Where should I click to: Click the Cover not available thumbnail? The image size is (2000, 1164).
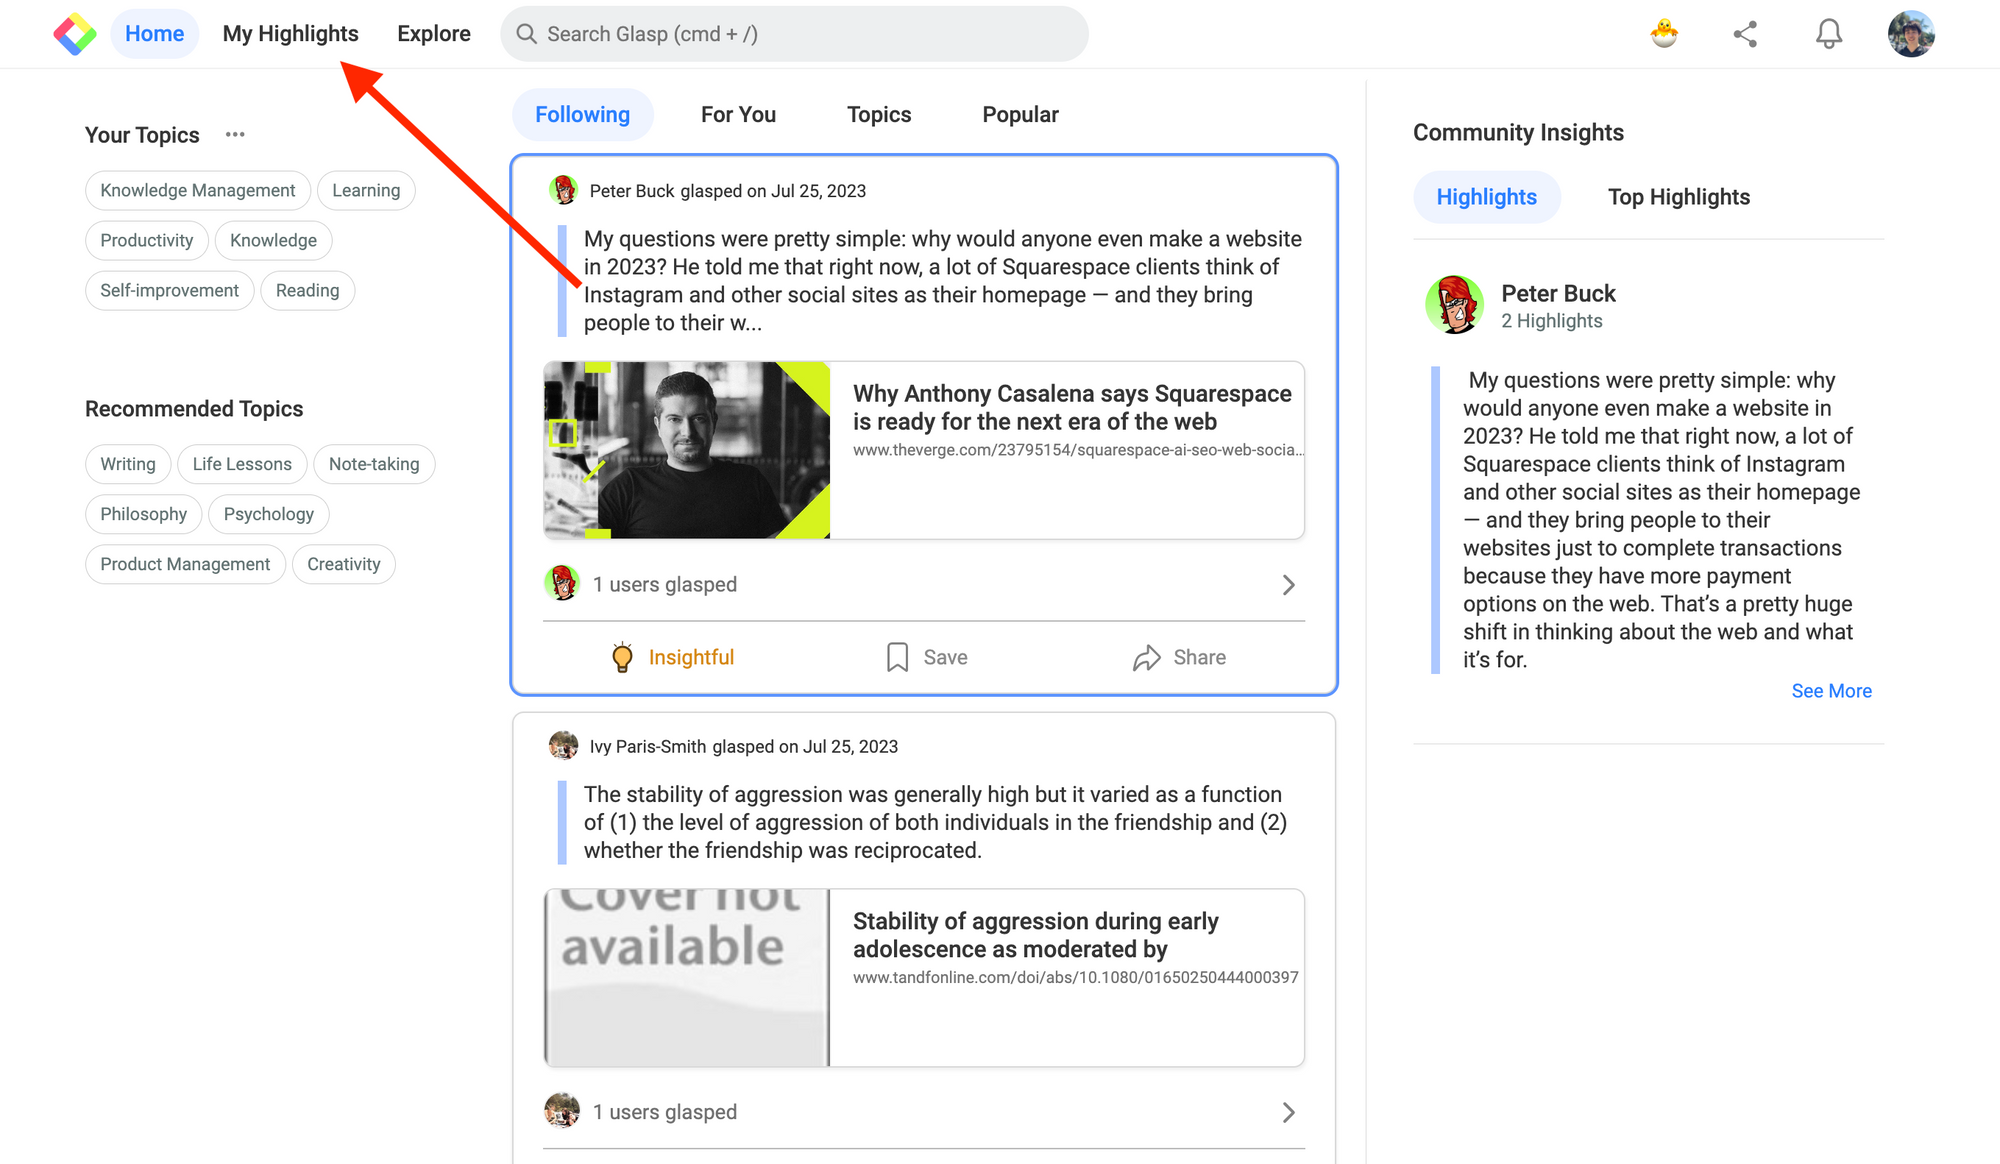687,977
